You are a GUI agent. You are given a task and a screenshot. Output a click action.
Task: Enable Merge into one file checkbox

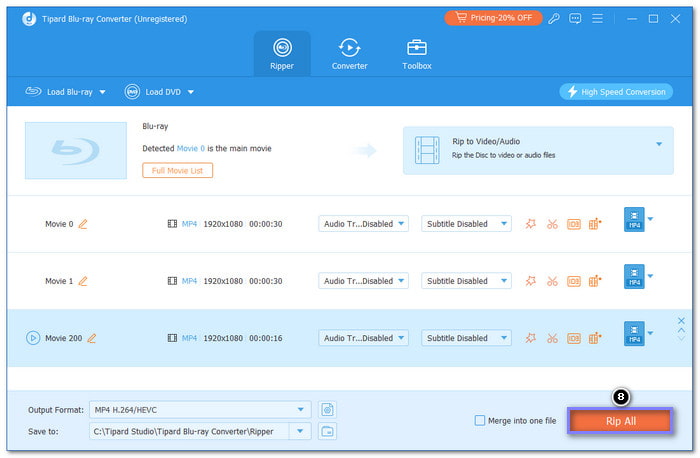[x=481, y=421]
